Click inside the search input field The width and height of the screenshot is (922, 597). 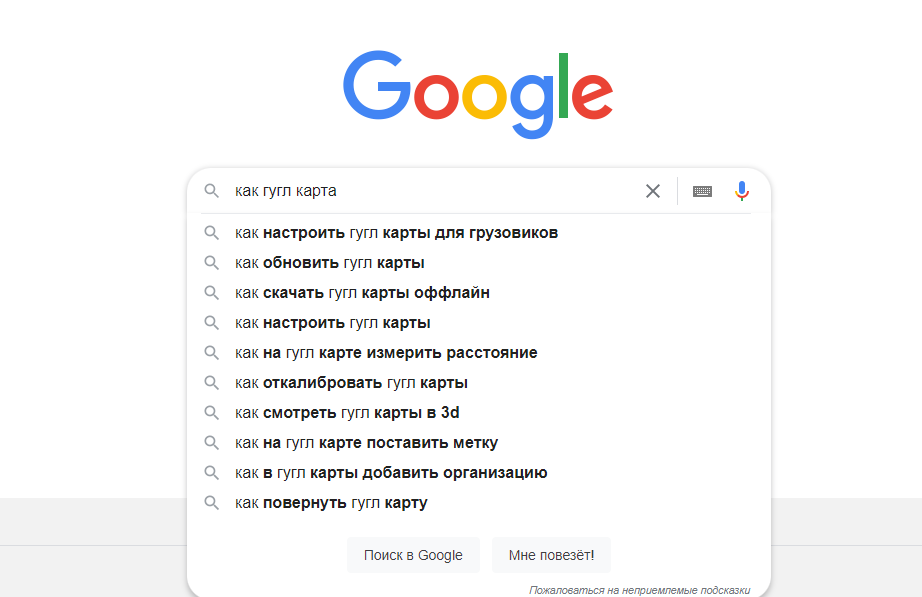click(420, 190)
